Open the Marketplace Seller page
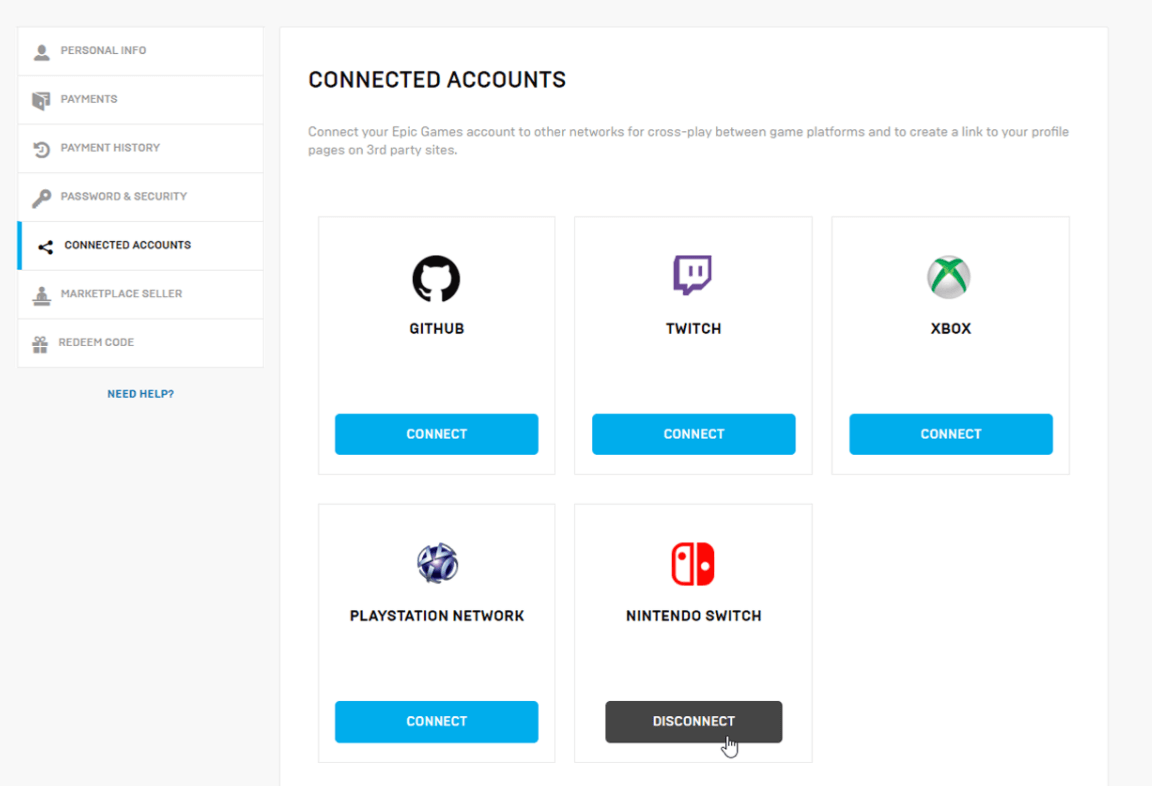The width and height of the screenshot is (1152, 786). (140, 294)
